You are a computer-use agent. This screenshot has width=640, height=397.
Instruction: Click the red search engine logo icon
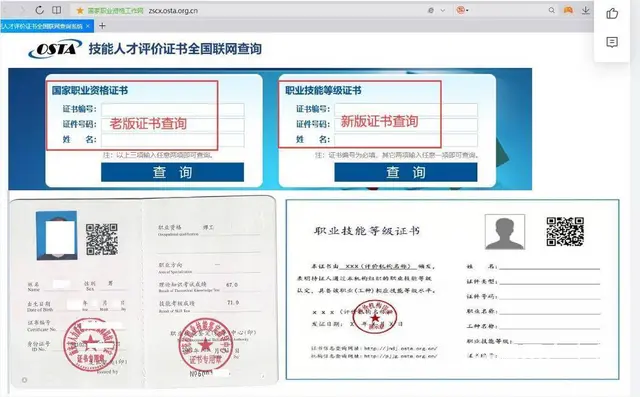click(x=460, y=10)
